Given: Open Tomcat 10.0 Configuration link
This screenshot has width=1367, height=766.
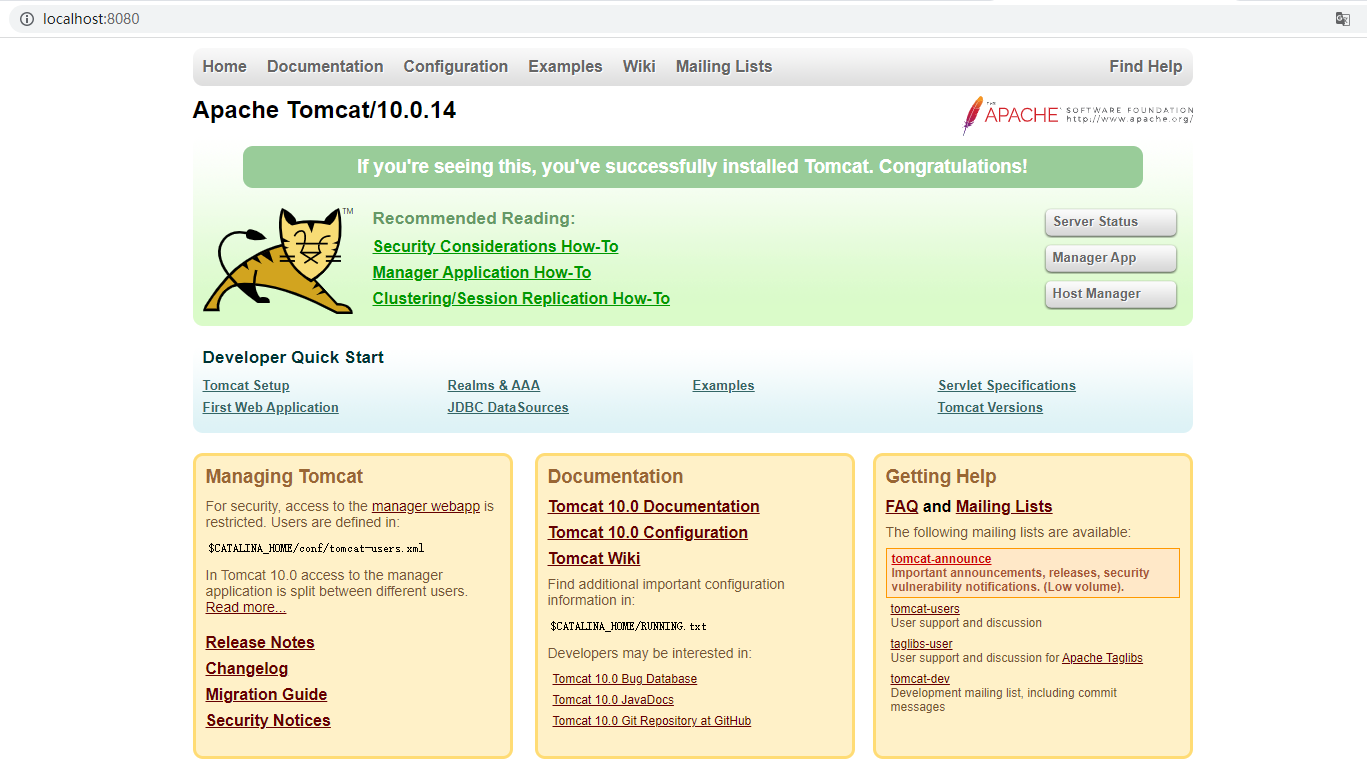Looking at the screenshot, I should click(648, 533).
